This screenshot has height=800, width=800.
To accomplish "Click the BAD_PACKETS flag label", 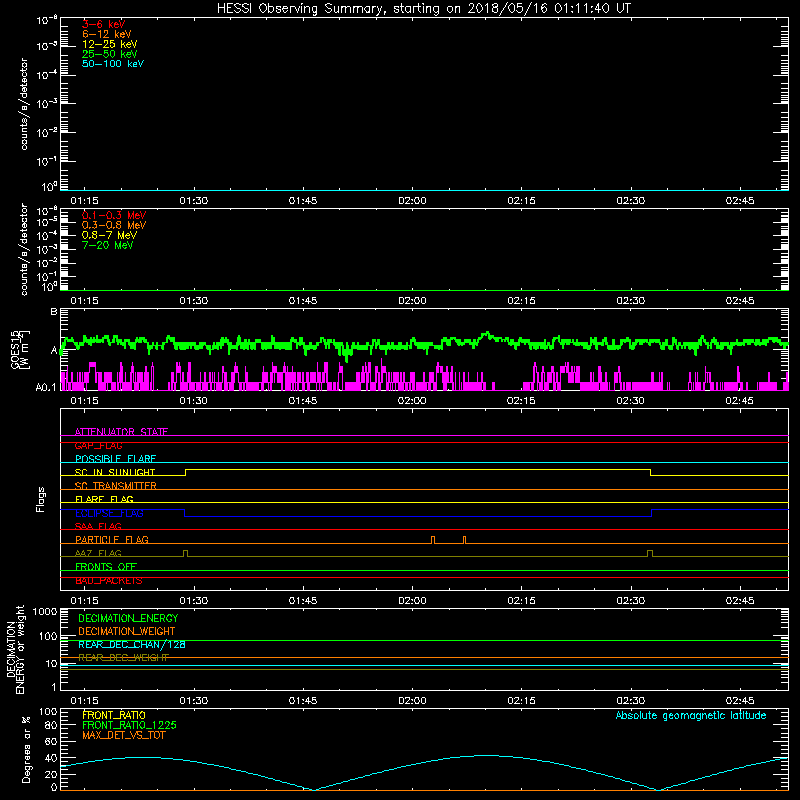I will (x=109, y=581).
